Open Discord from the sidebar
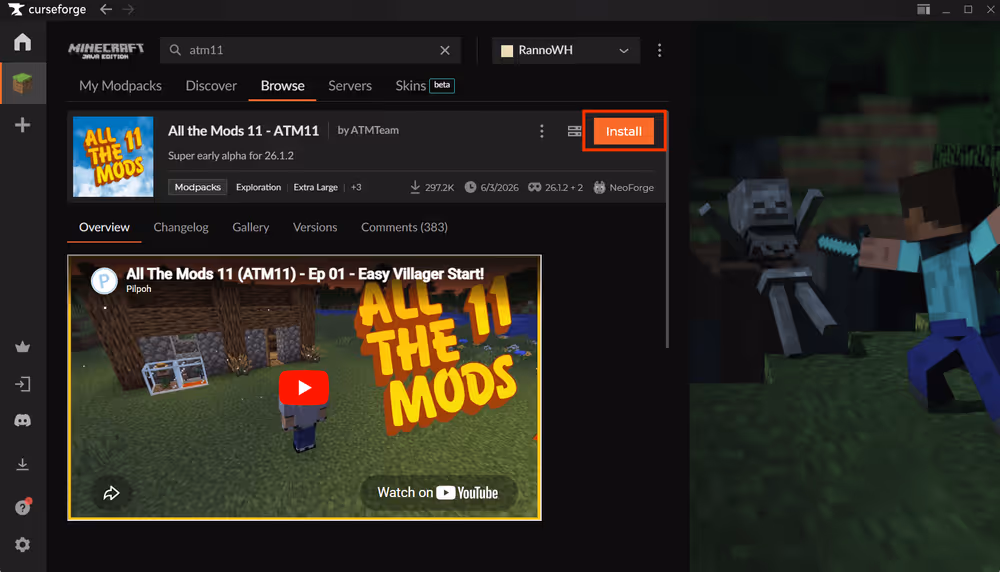Screen dimensions: 1000x572 [x=22, y=421]
